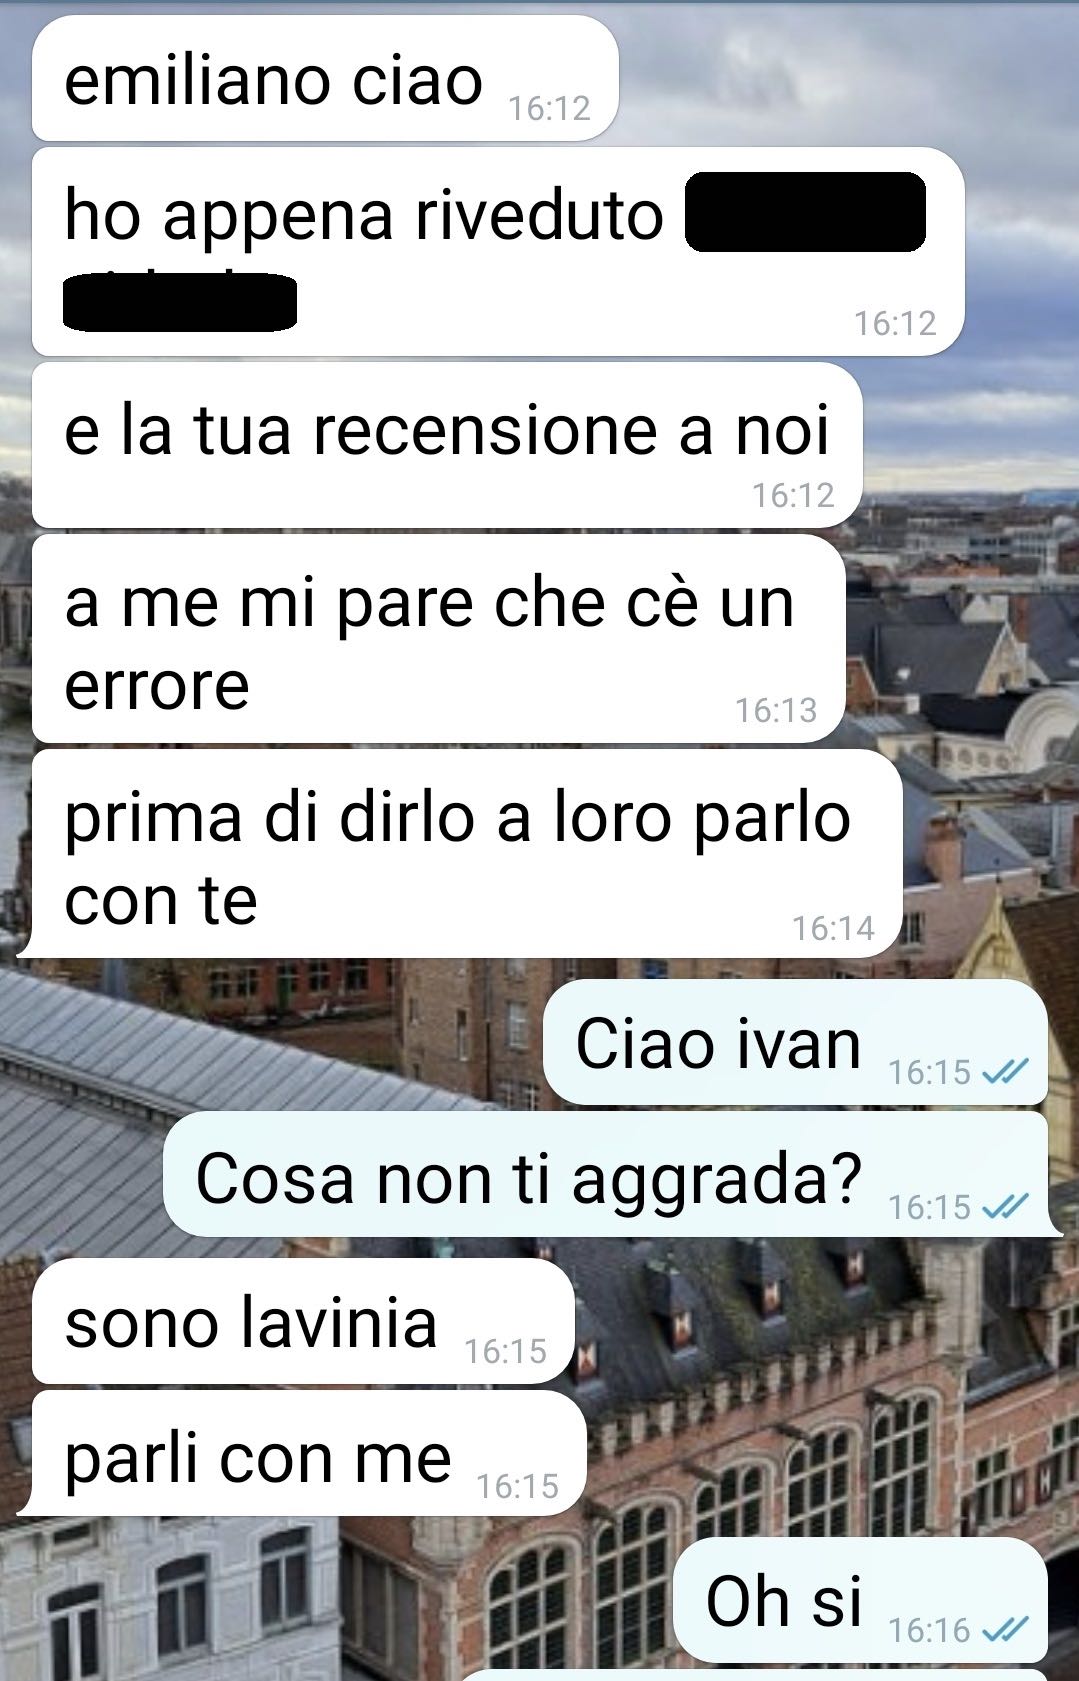Image resolution: width=1079 pixels, height=1681 pixels.
Task: Tap the 'parli con me' message bubble
Action: tap(302, 1453)
